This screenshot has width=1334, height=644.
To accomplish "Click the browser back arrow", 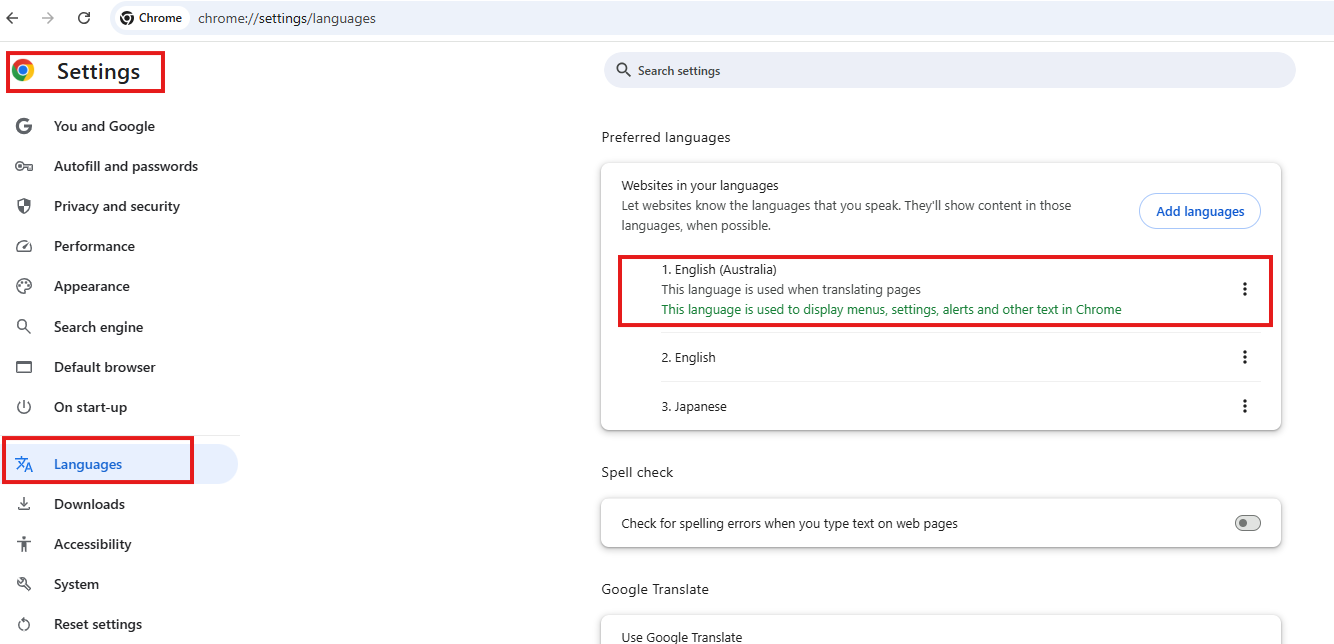I will [x=13, y=18].
